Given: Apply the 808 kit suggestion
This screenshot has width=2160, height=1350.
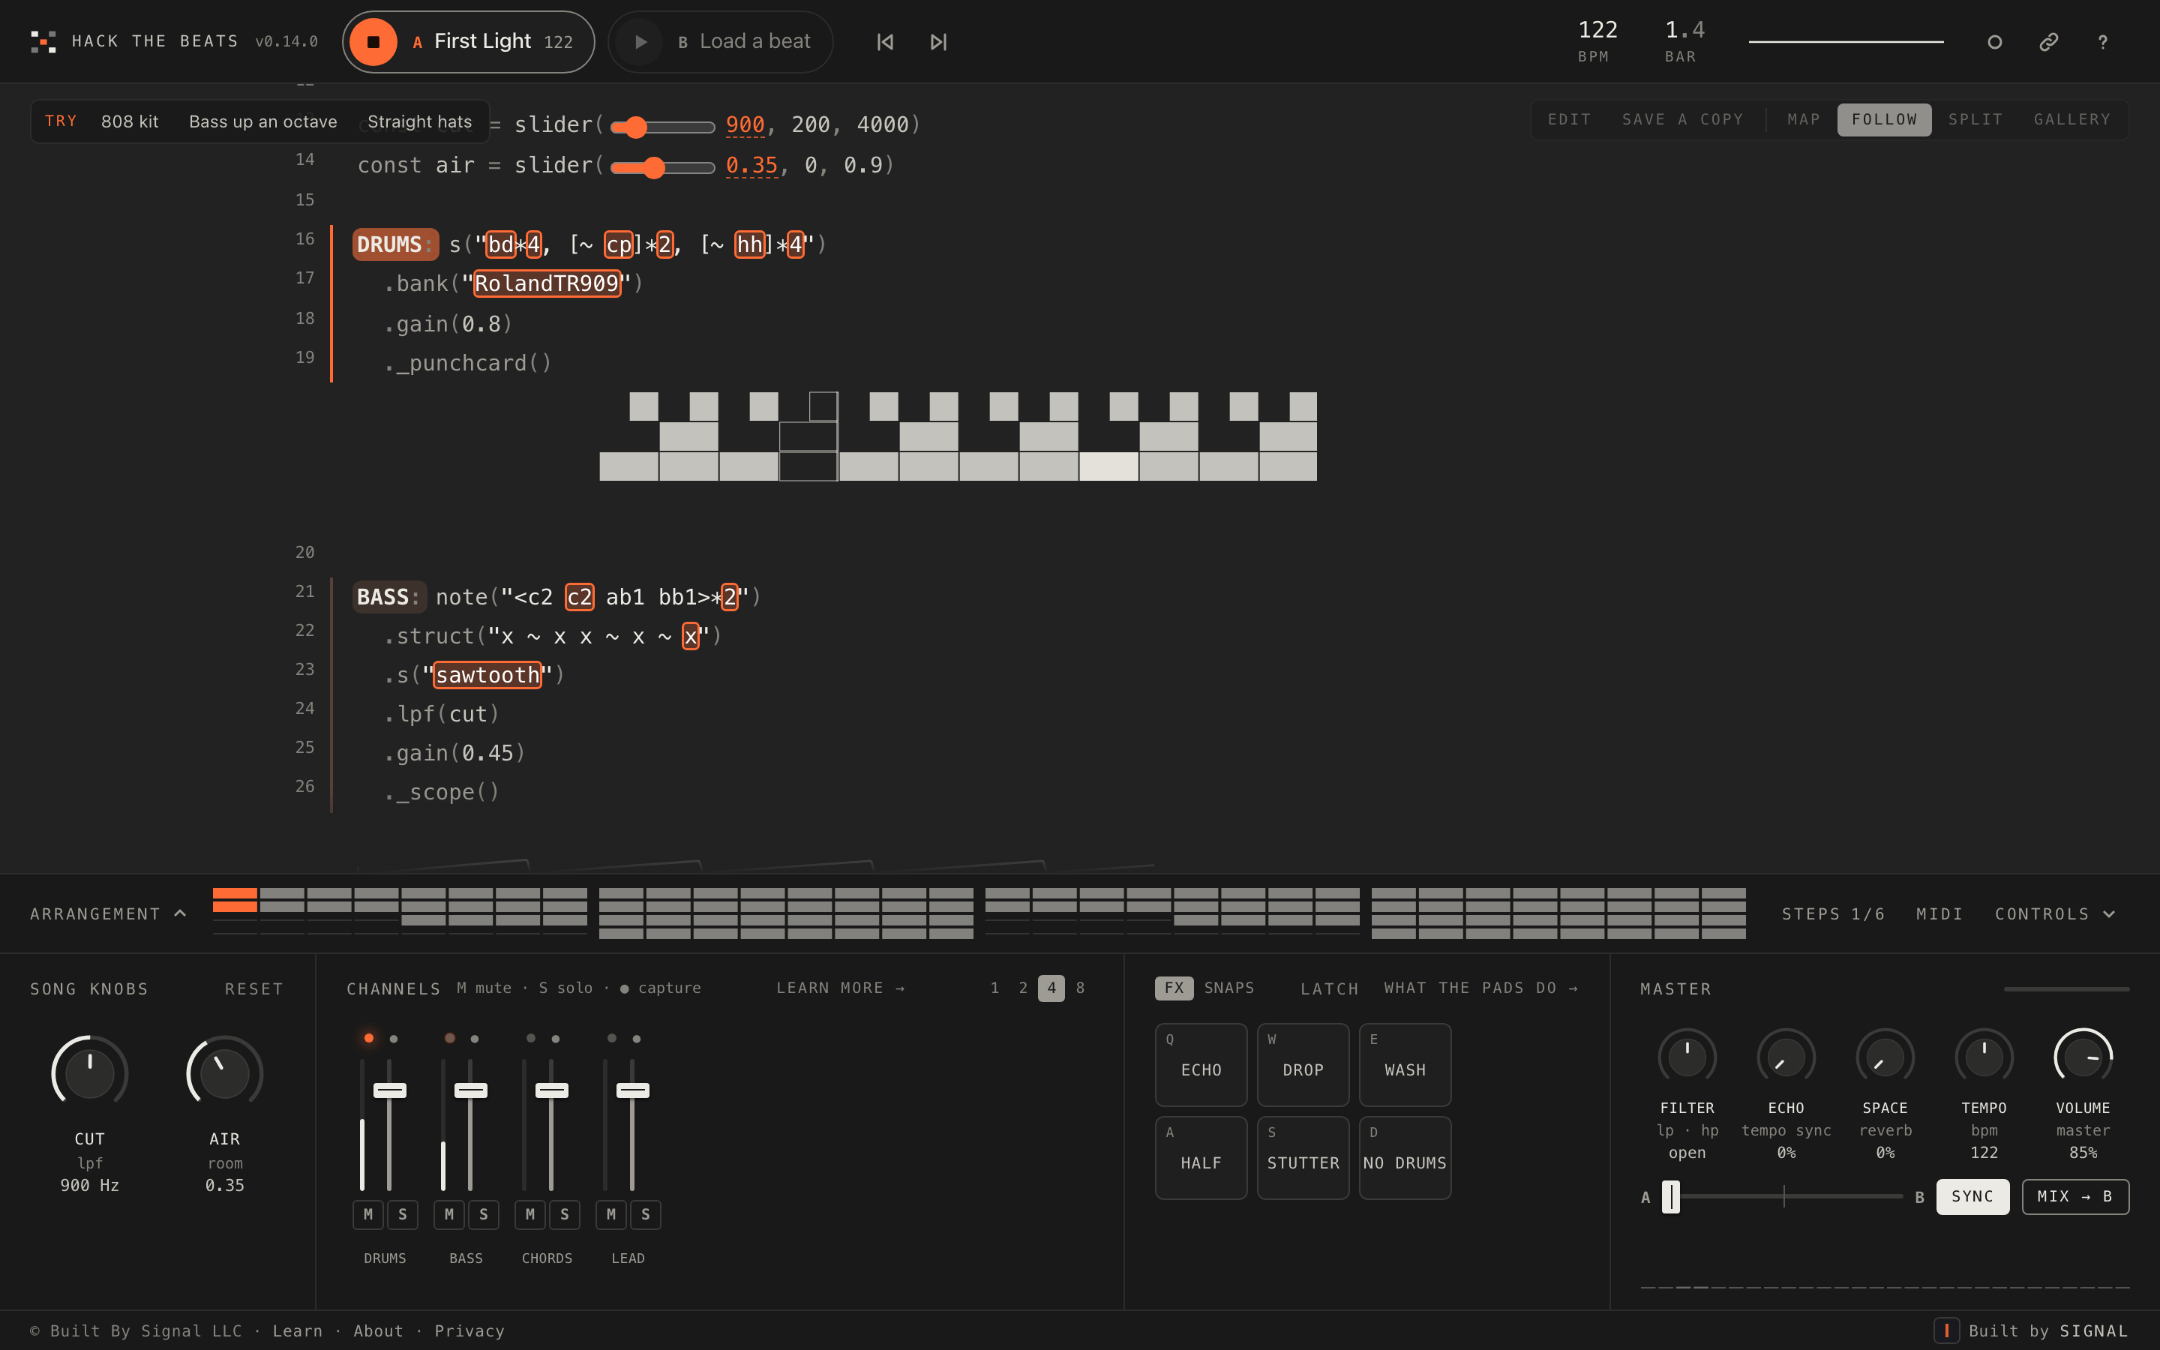Looking at the screenshot, I should [x=130, y=121].
